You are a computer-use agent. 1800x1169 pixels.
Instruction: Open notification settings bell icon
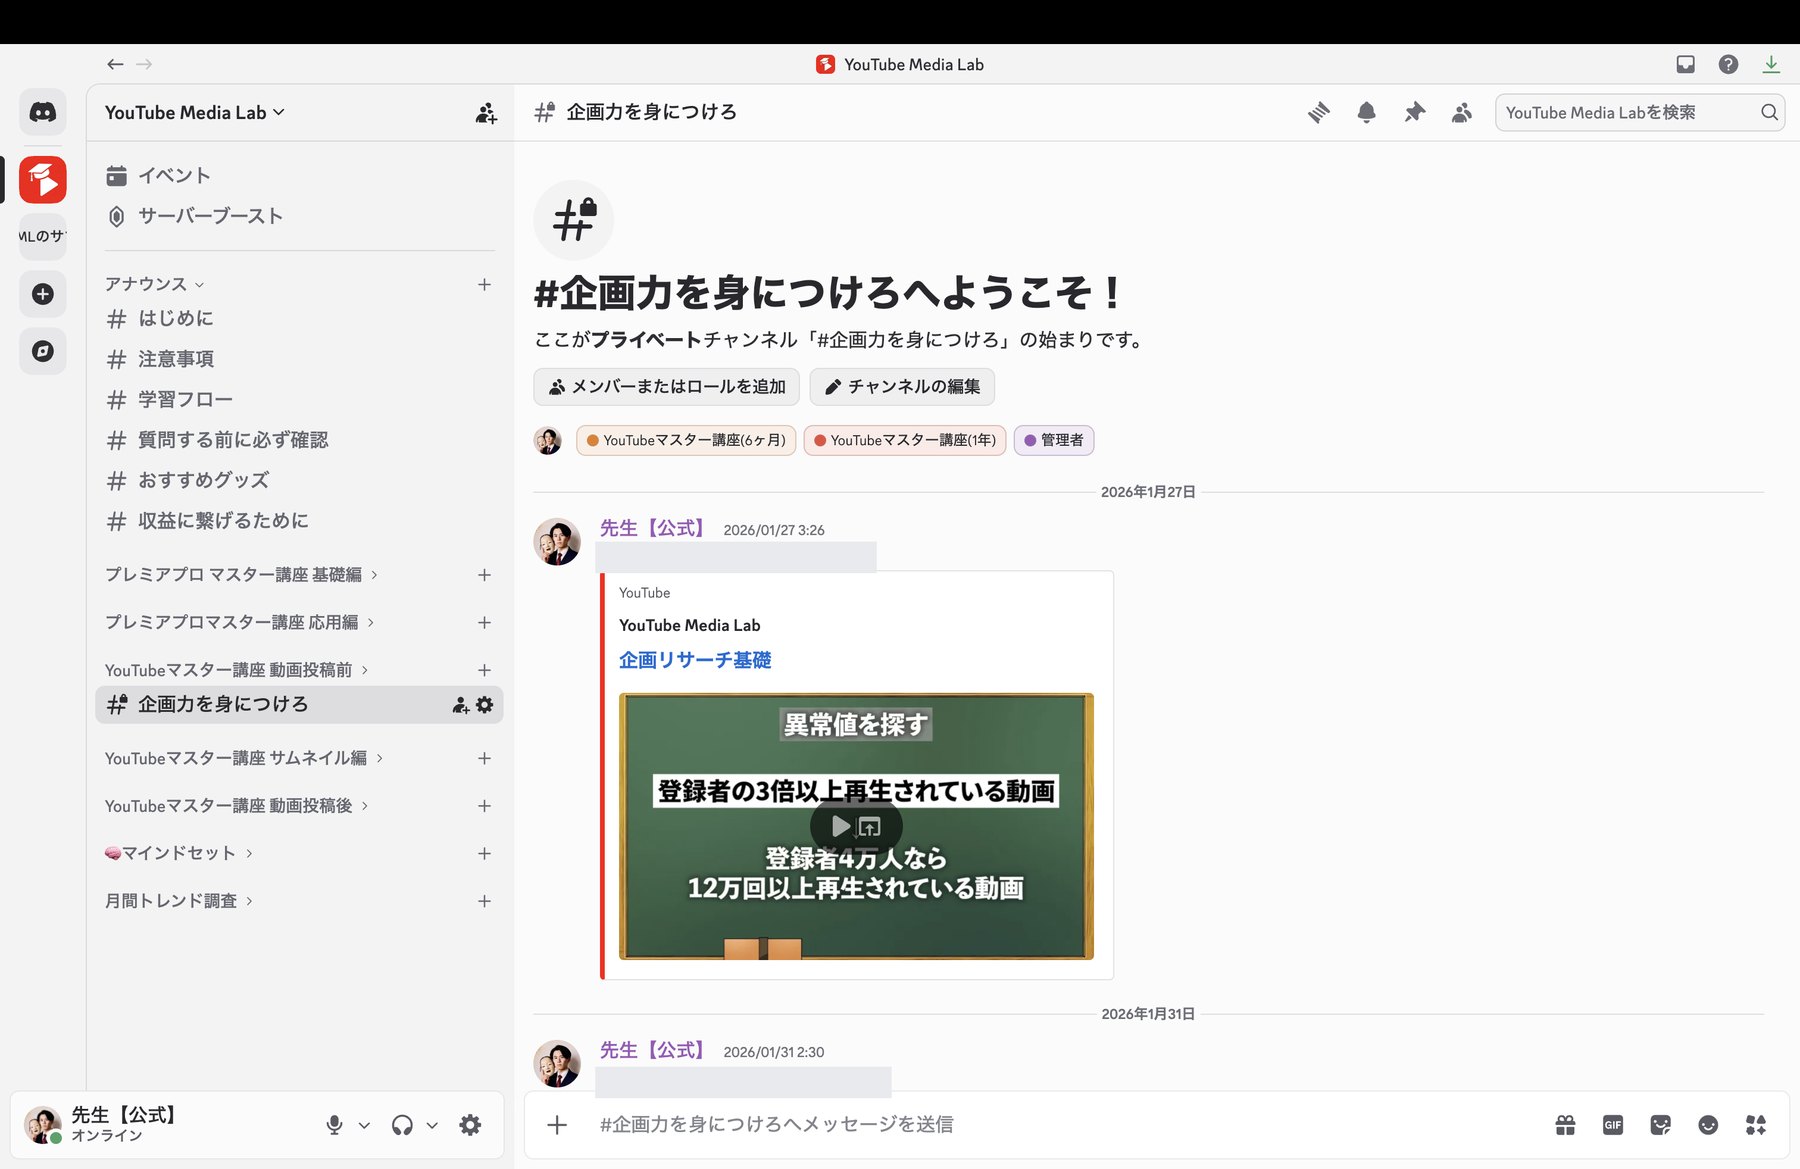pyautogui.click(x=1366, y=113)
